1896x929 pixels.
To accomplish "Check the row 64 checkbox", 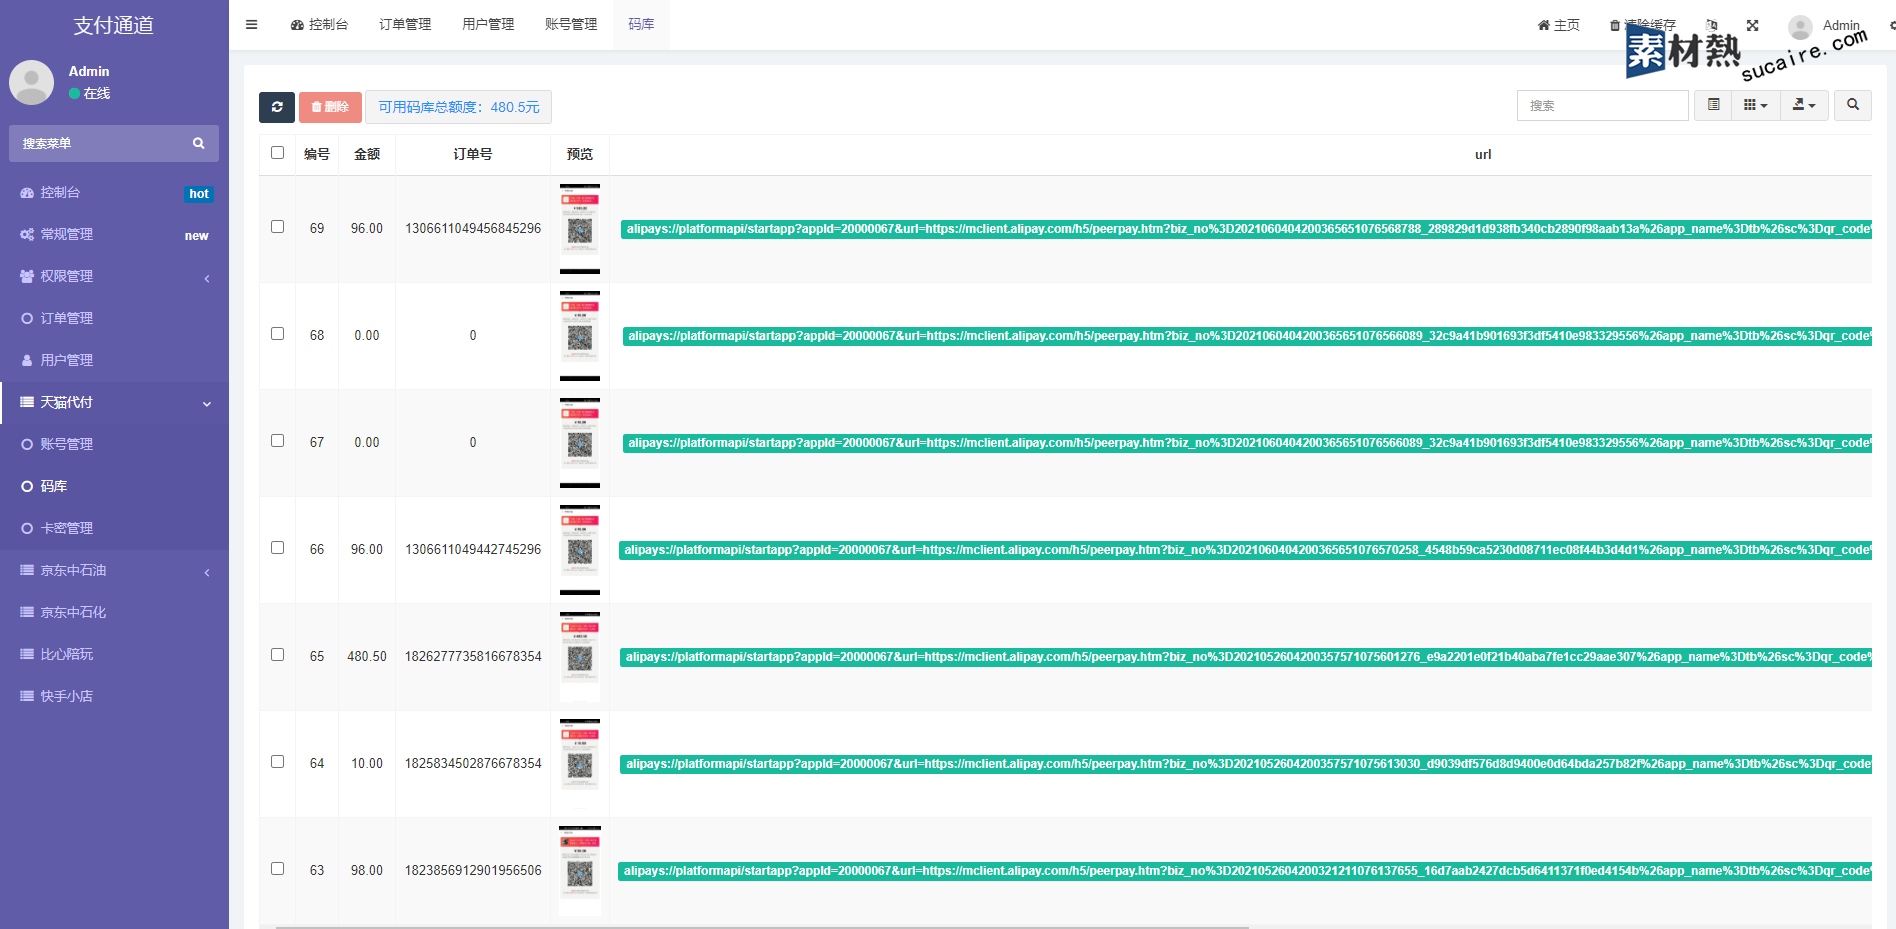I will coord(277,762).
